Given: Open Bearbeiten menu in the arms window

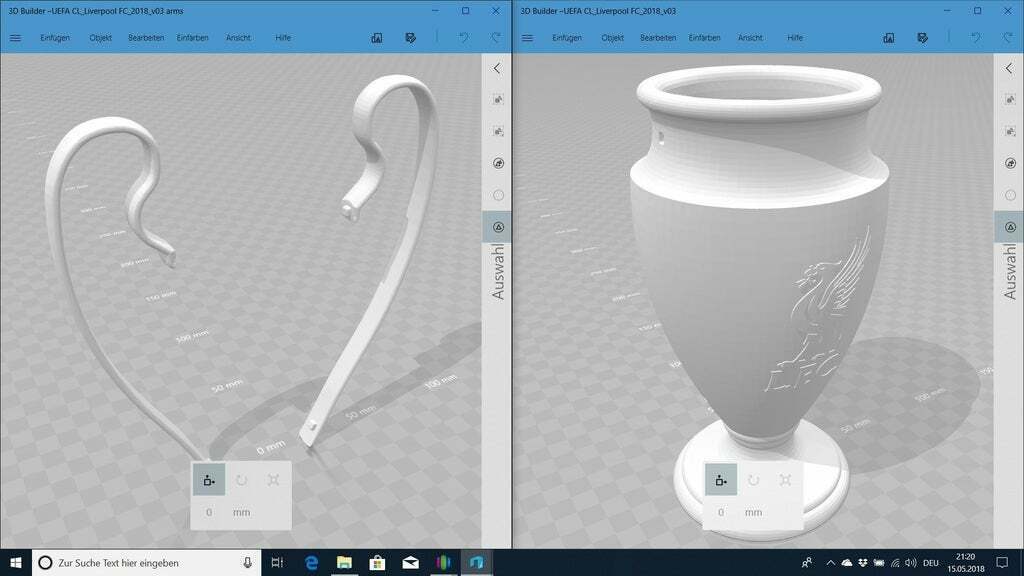Looking at the screenshot, I should pyautogui.click(x=146, y=38).
